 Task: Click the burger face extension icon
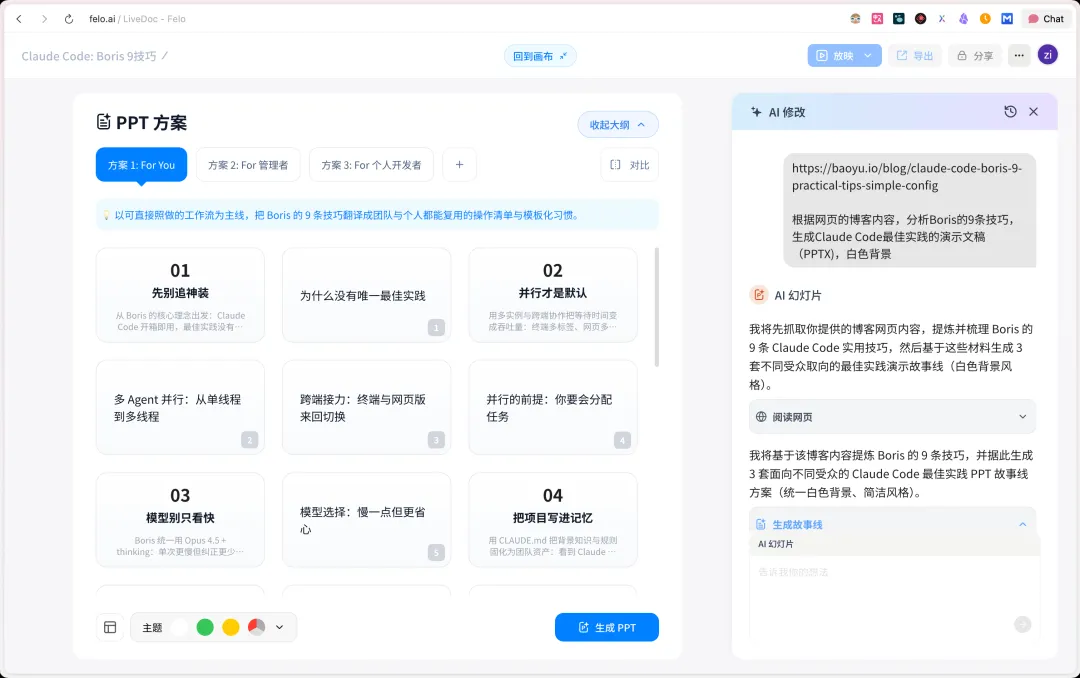pyautogui.click(x=855, y=19)
